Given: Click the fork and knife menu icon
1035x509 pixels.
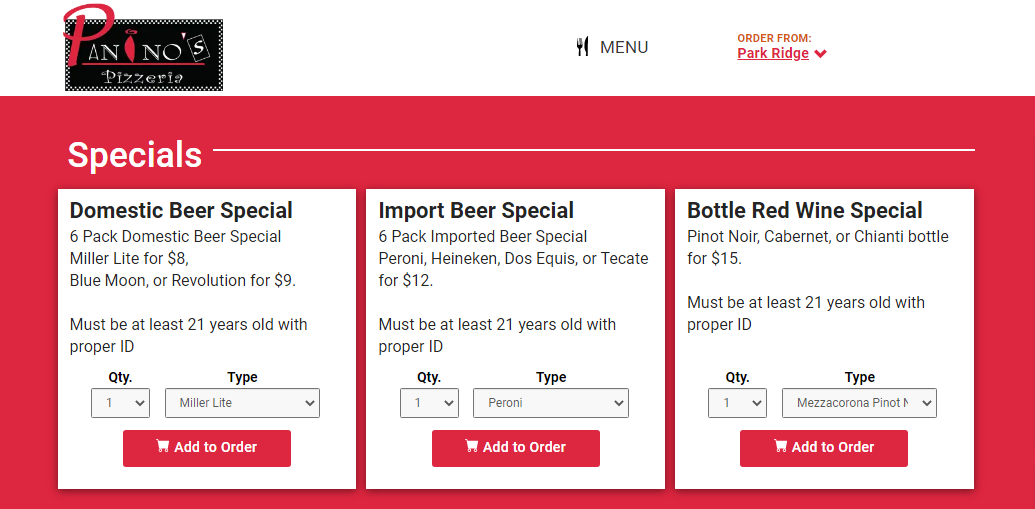Looking at the screenshot, I should [583, 47].
